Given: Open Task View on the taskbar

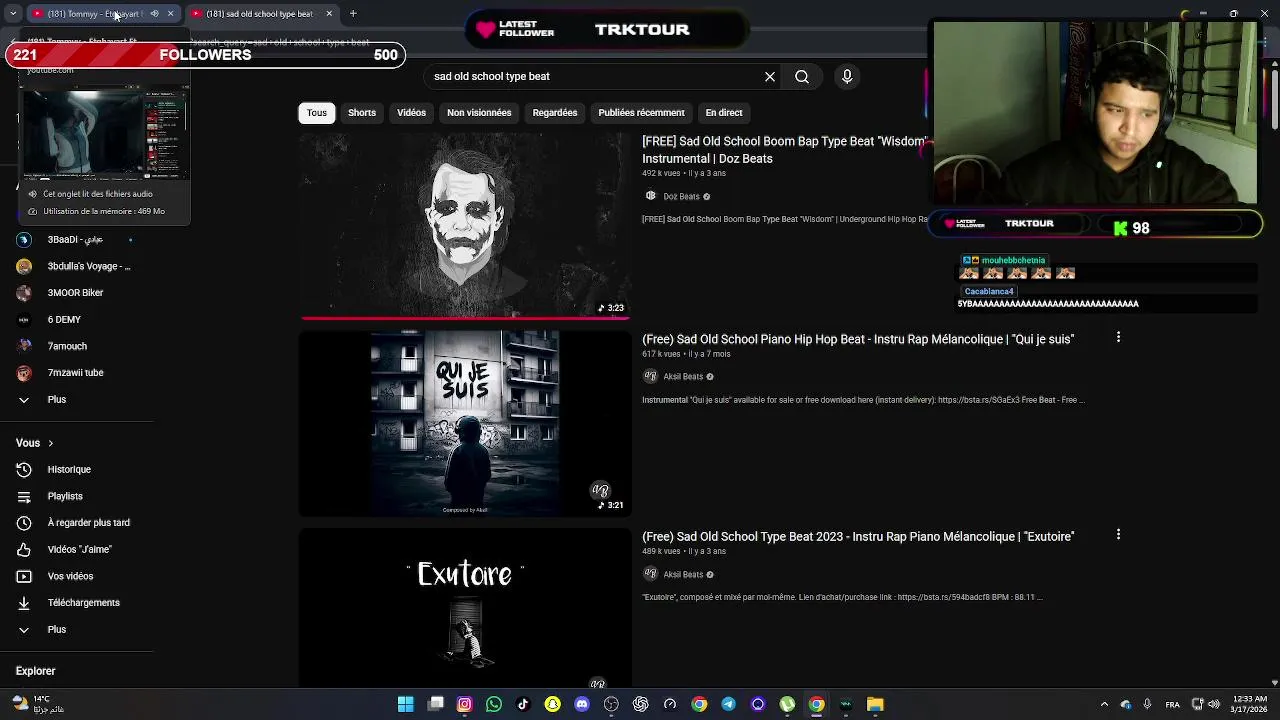Looking at the screenshot, I should tap(435, 704).
